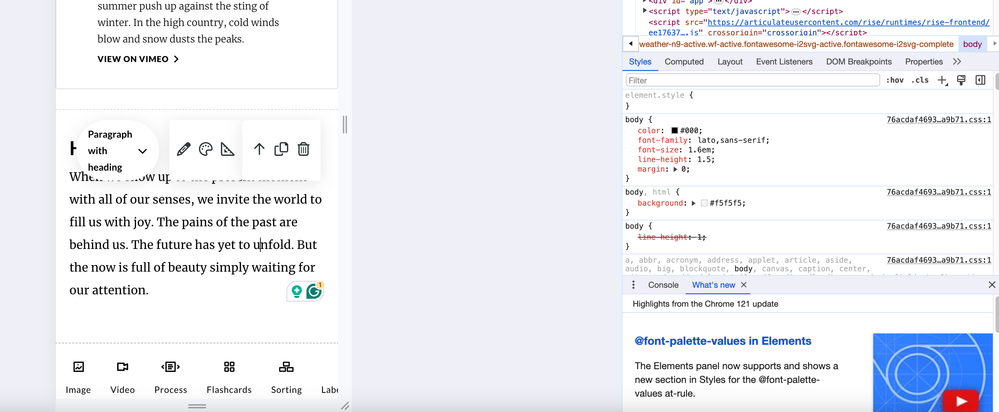Screen dimensions: 999x412
Task: Open stylesheet link beside body, html rule
Action: click(938, 192)
